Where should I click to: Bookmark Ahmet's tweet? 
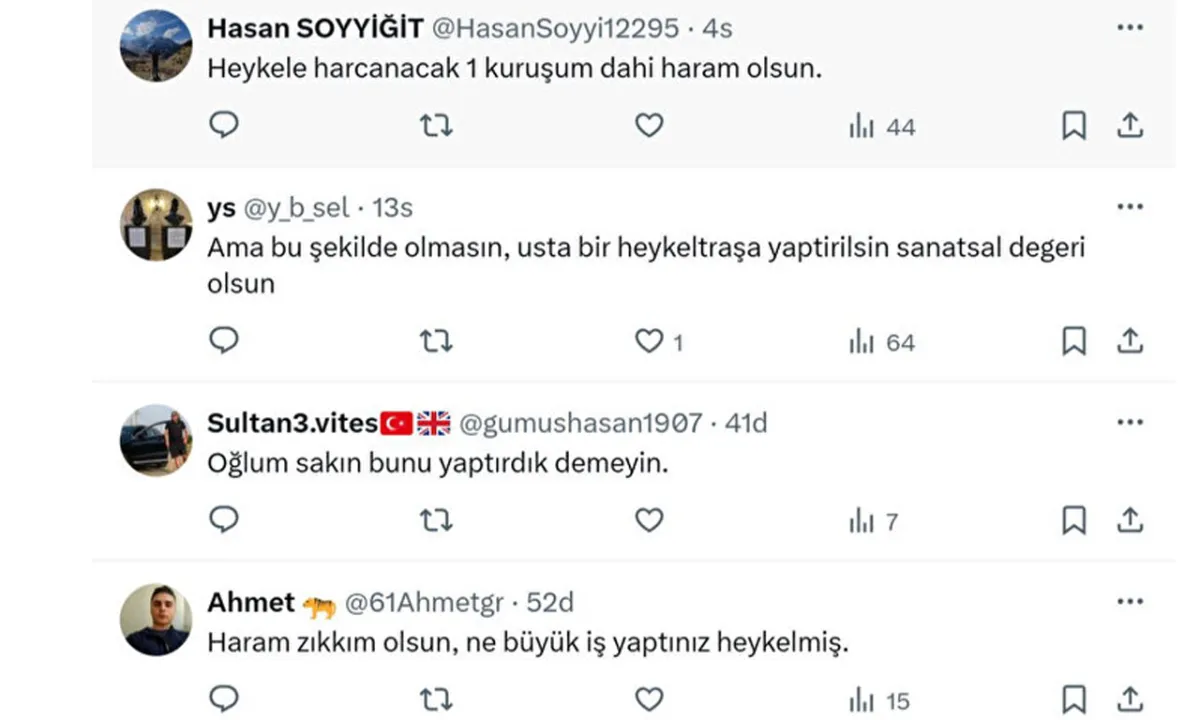1073,698
